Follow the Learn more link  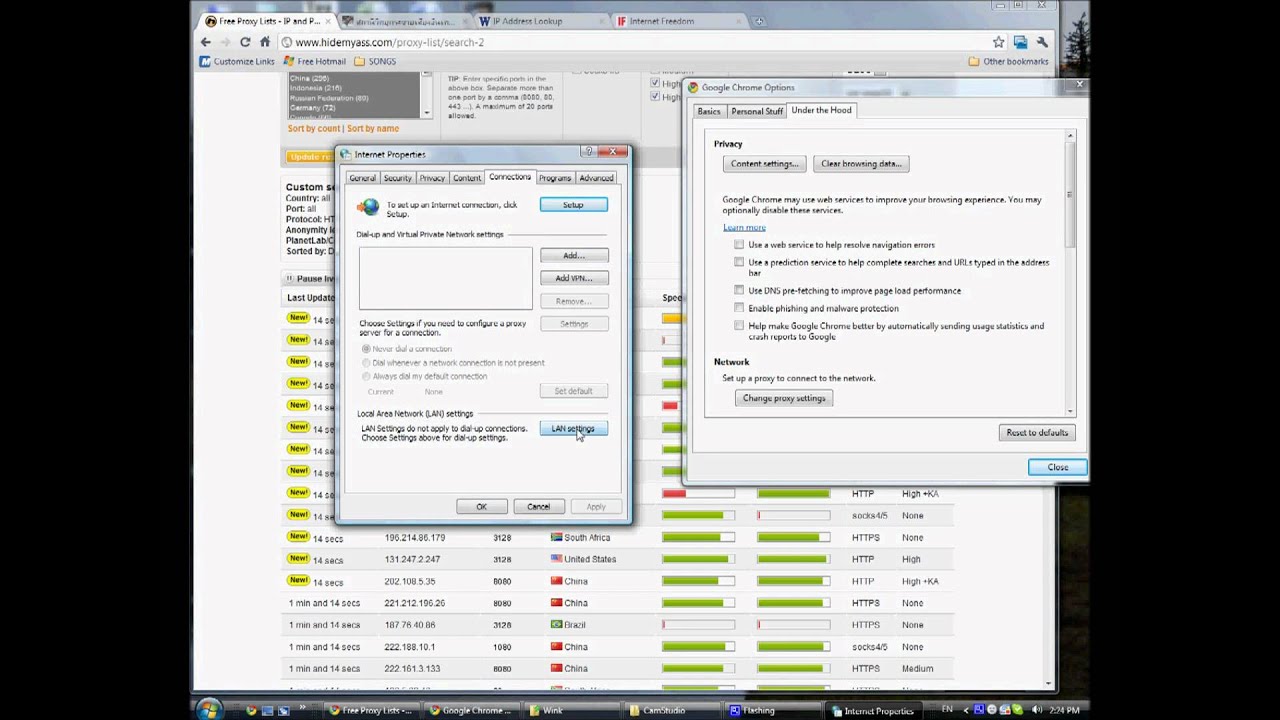point(744,227)
